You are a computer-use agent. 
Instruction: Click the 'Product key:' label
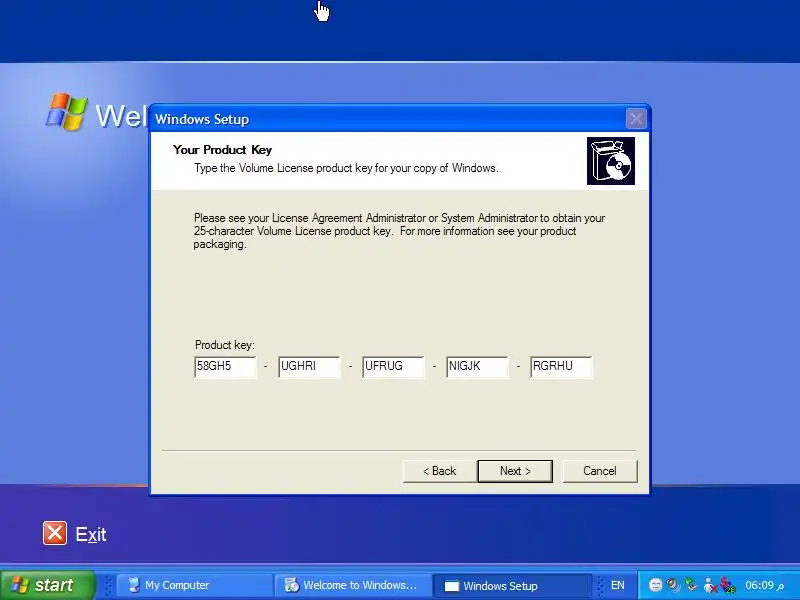click(x=224, y=345)
